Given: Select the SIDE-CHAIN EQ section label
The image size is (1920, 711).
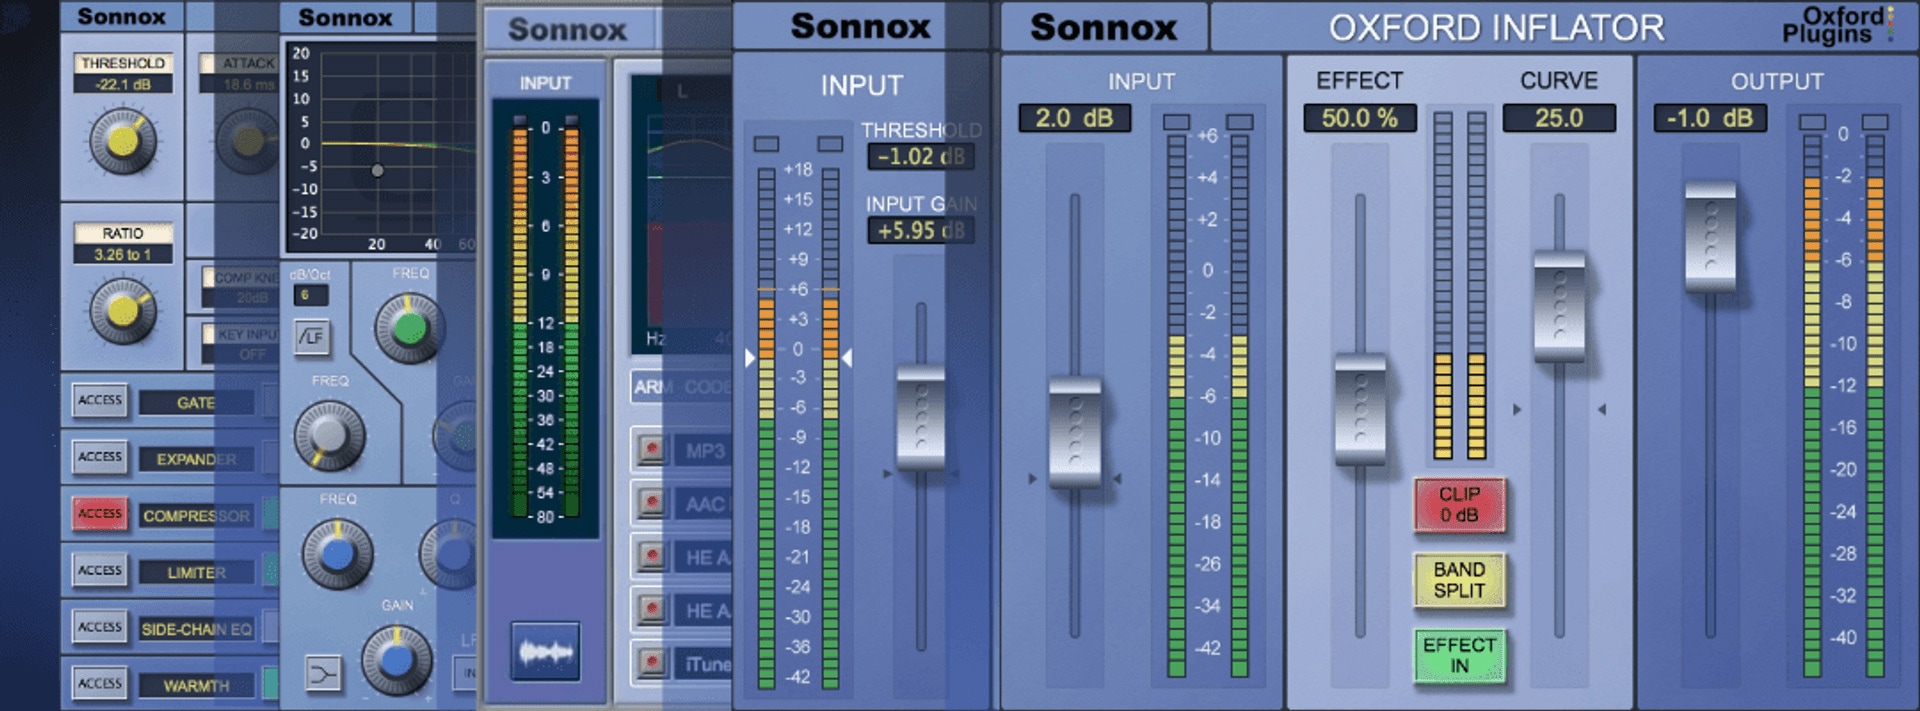Looking at the screenshot, I should click(x=197, y=629).
